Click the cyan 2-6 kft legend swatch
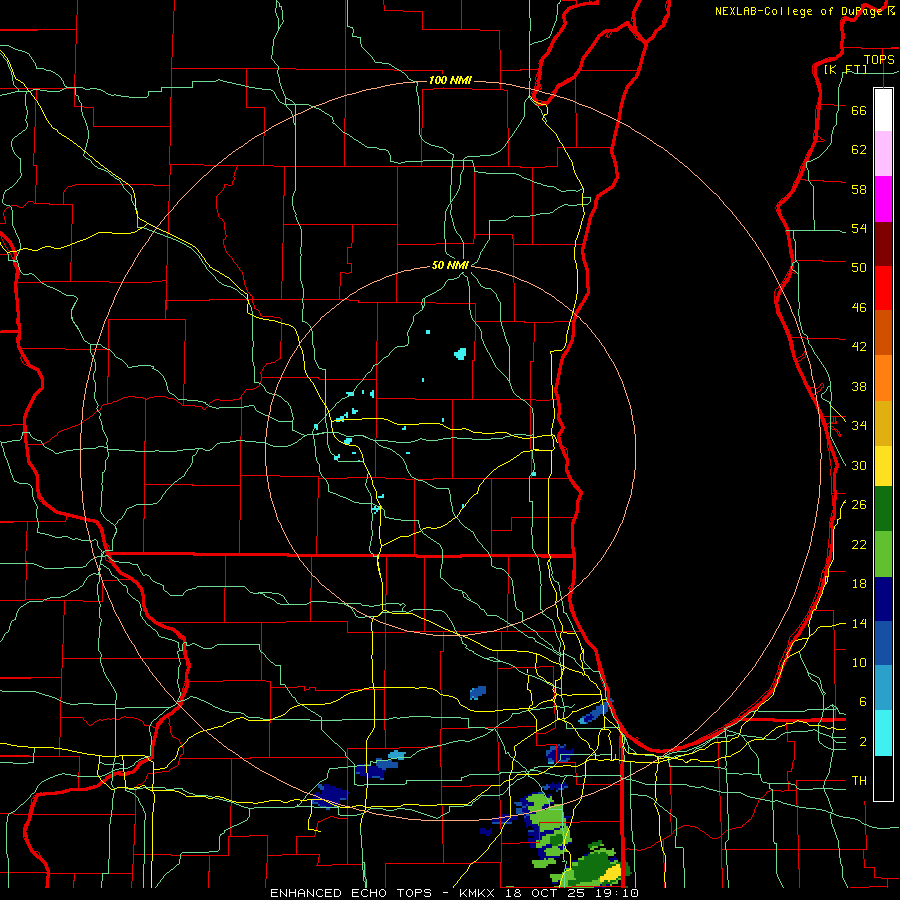 (883, 733)
